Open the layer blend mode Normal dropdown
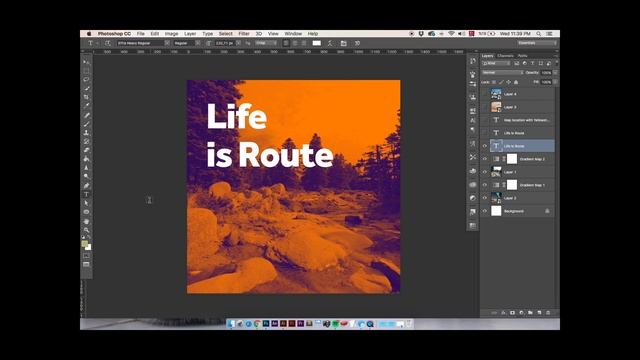Image resolution: width=640 pixels, height=360 pixels. (502, 73)
